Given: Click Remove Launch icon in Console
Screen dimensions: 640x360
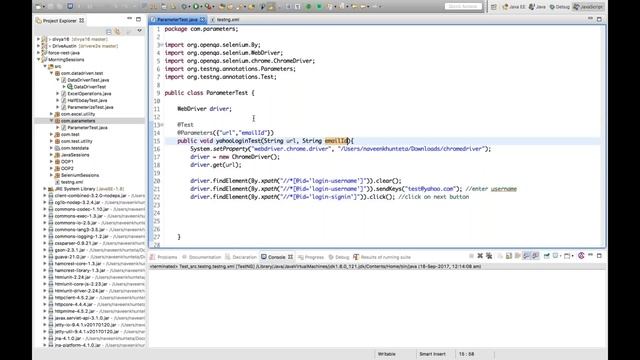Looking at the screenshot, I should 480,256.
